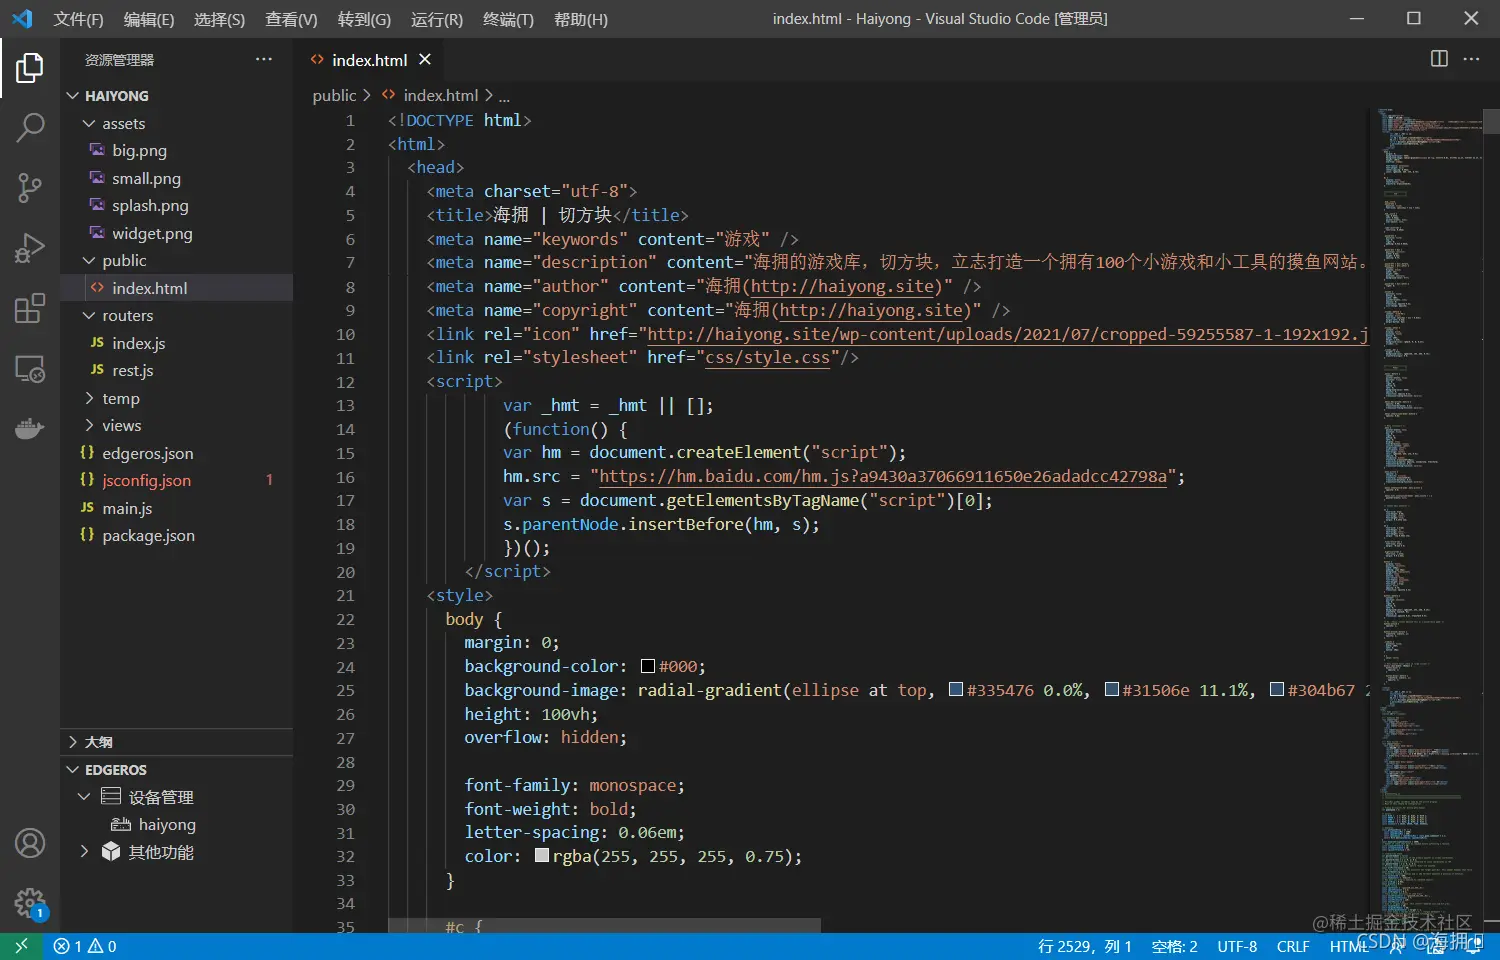1500x960 pixels.
Task: Select the index.html editor tab
Action: click(369, 60)
